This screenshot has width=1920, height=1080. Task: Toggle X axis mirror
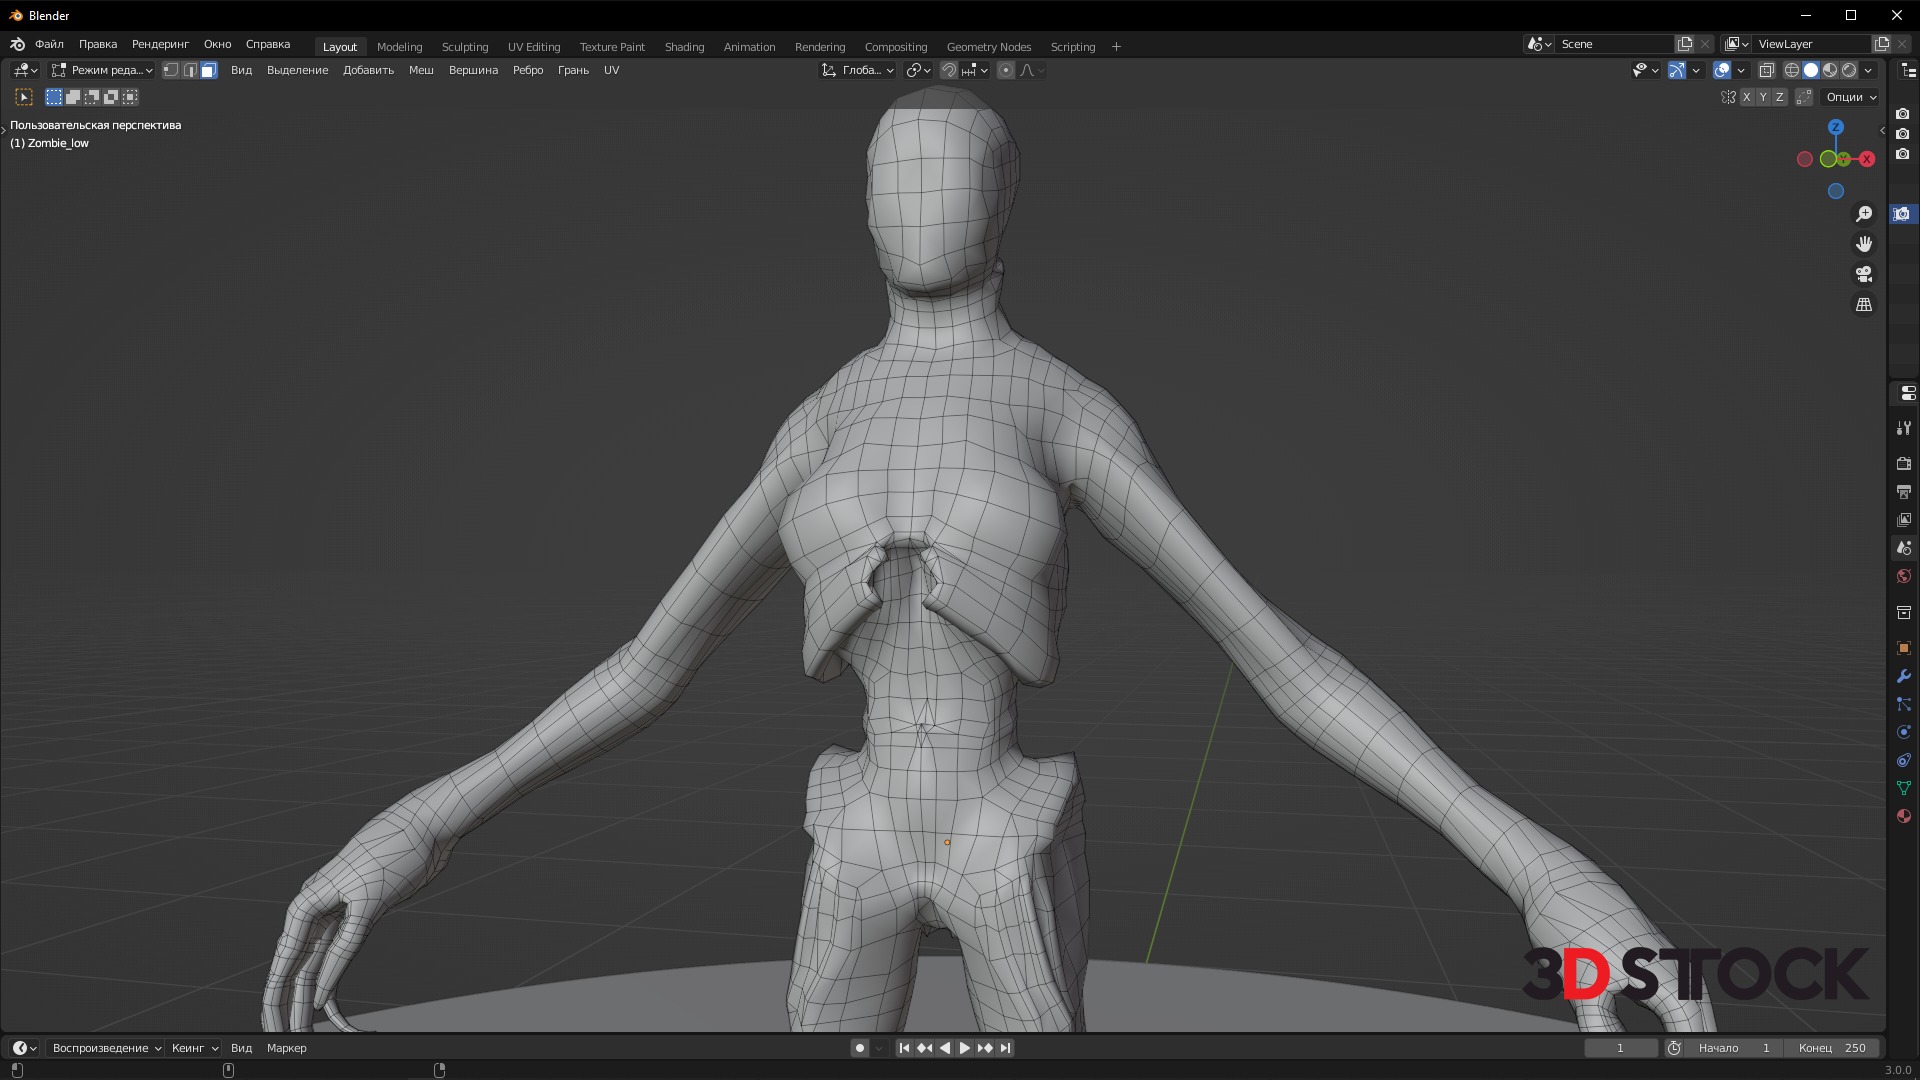(x=1746, y=97)
